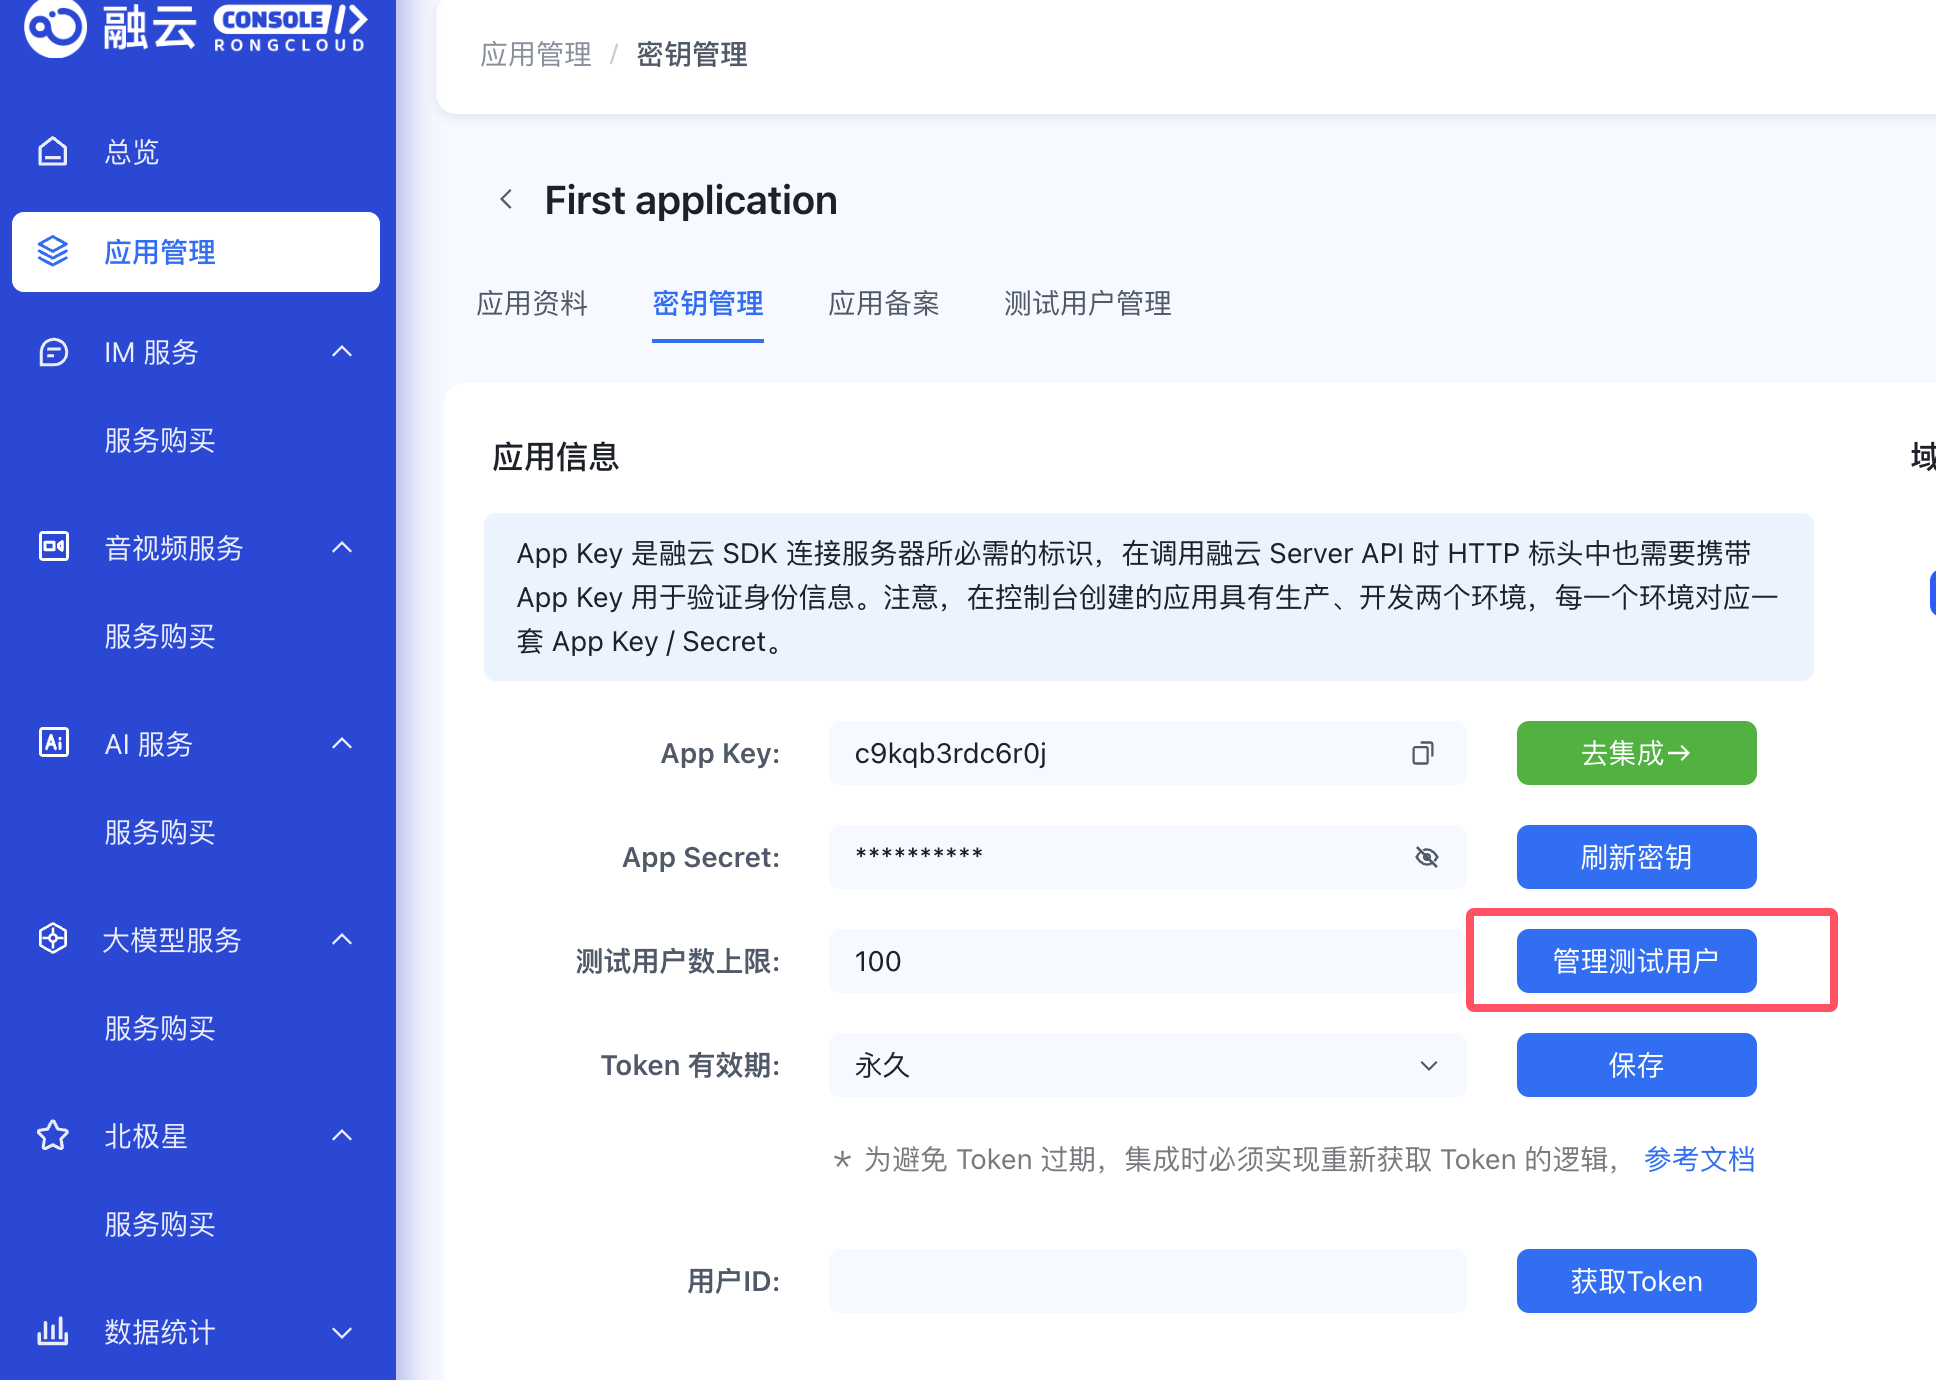Open the 参考文档 link
Viewport: 1936px width, 1380px height.
[1699, 1159]
